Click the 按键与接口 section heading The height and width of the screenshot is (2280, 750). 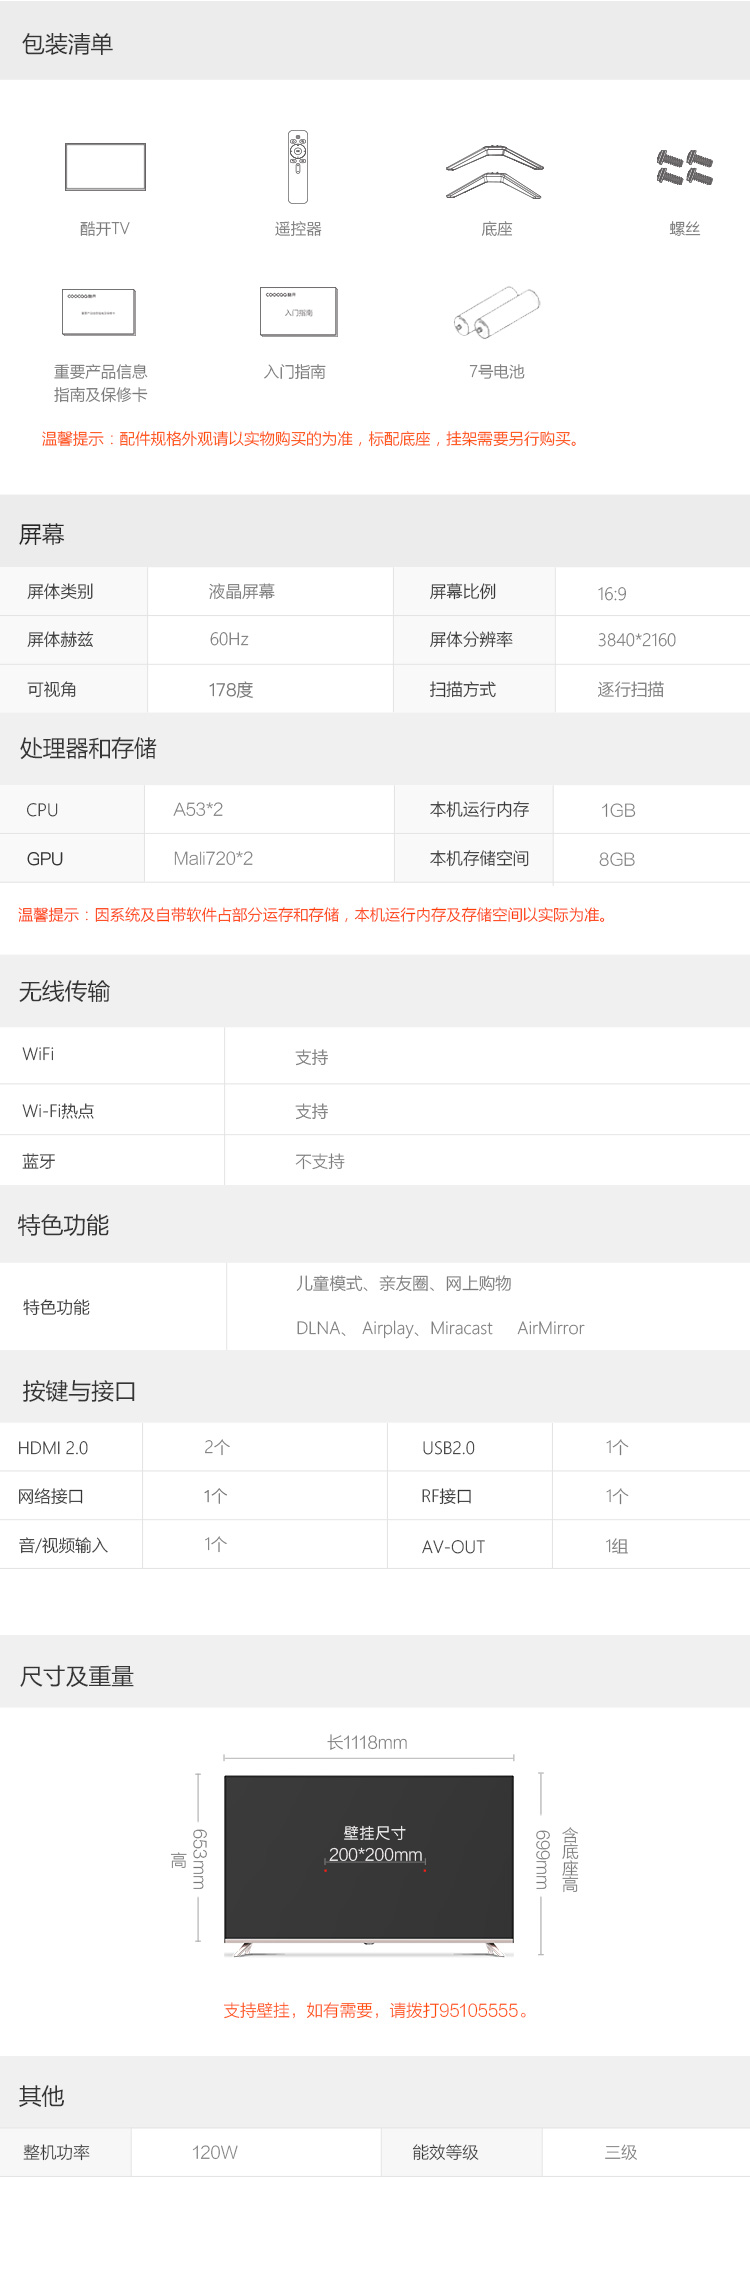tap(79, 1391)
